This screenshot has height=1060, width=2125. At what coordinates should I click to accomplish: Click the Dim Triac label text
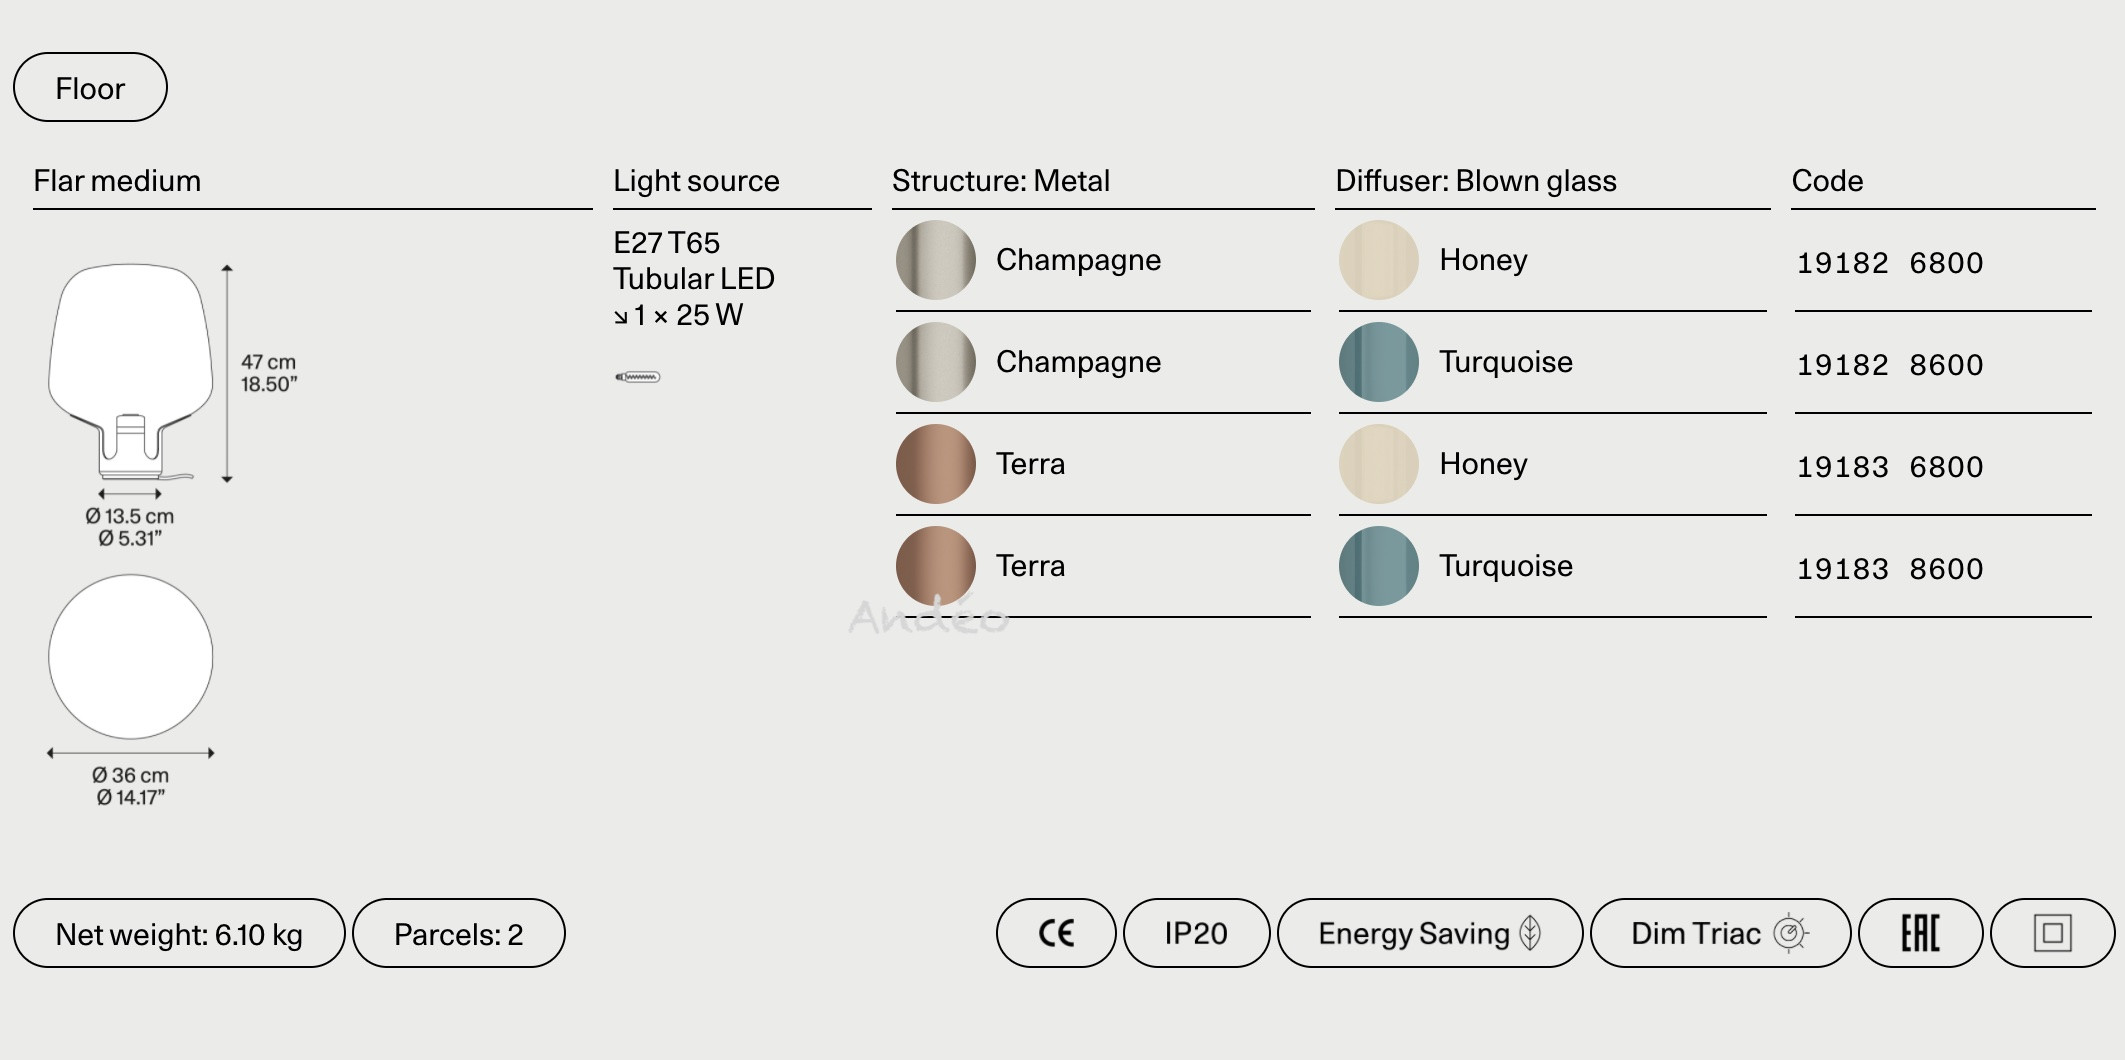point(1696,933)
